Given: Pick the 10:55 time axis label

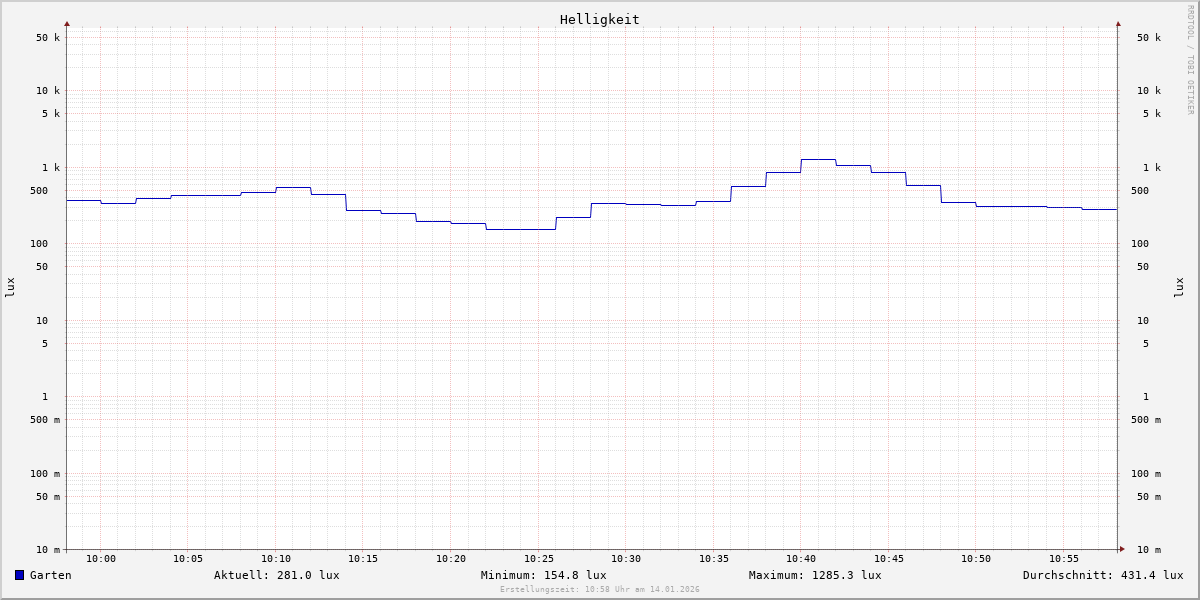Looking at the screenshot, I should click(x=1064, y=559).
